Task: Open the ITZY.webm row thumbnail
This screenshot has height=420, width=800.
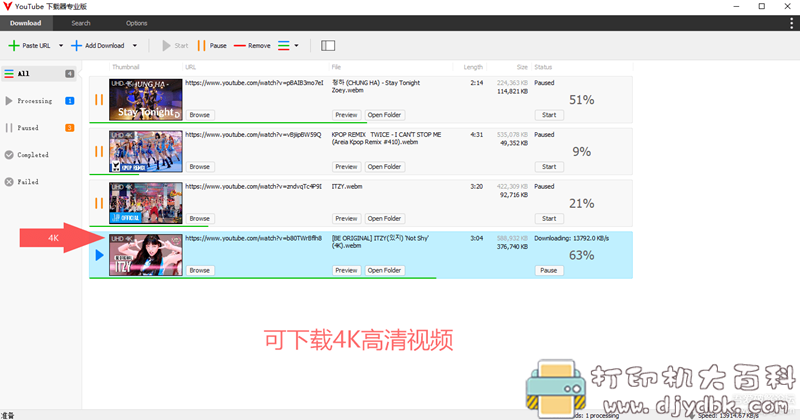Action: (145, 203)
